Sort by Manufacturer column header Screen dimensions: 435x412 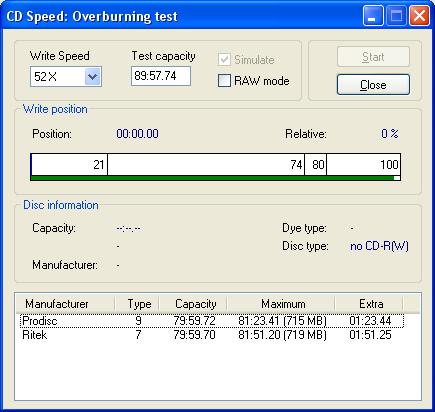pos(65,304)
